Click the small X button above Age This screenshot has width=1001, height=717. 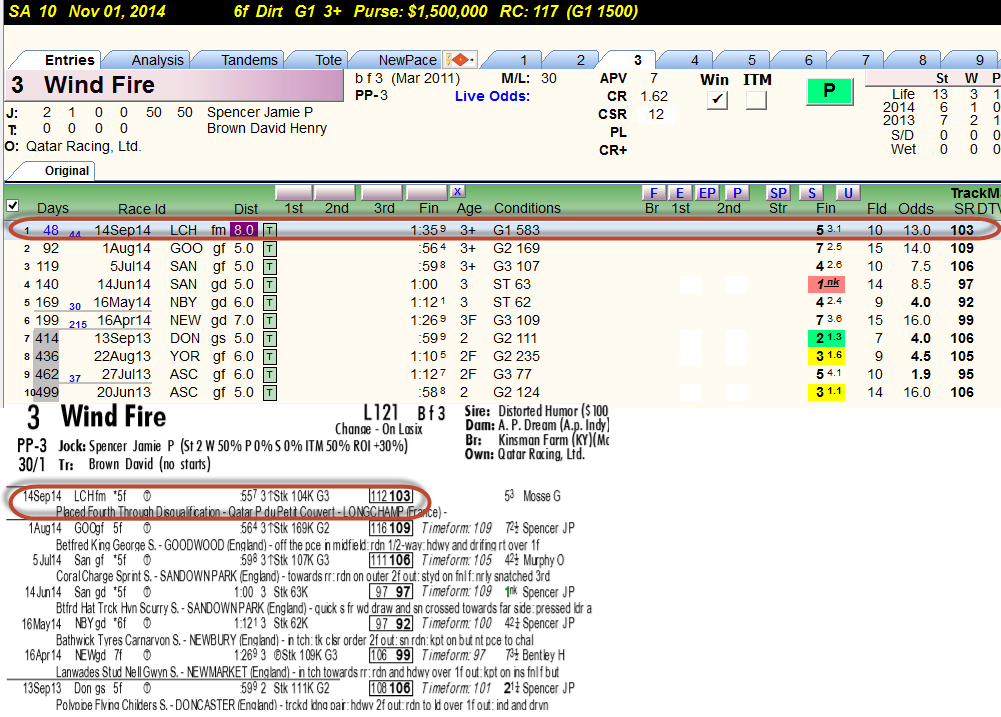click(x=457, y=192)
